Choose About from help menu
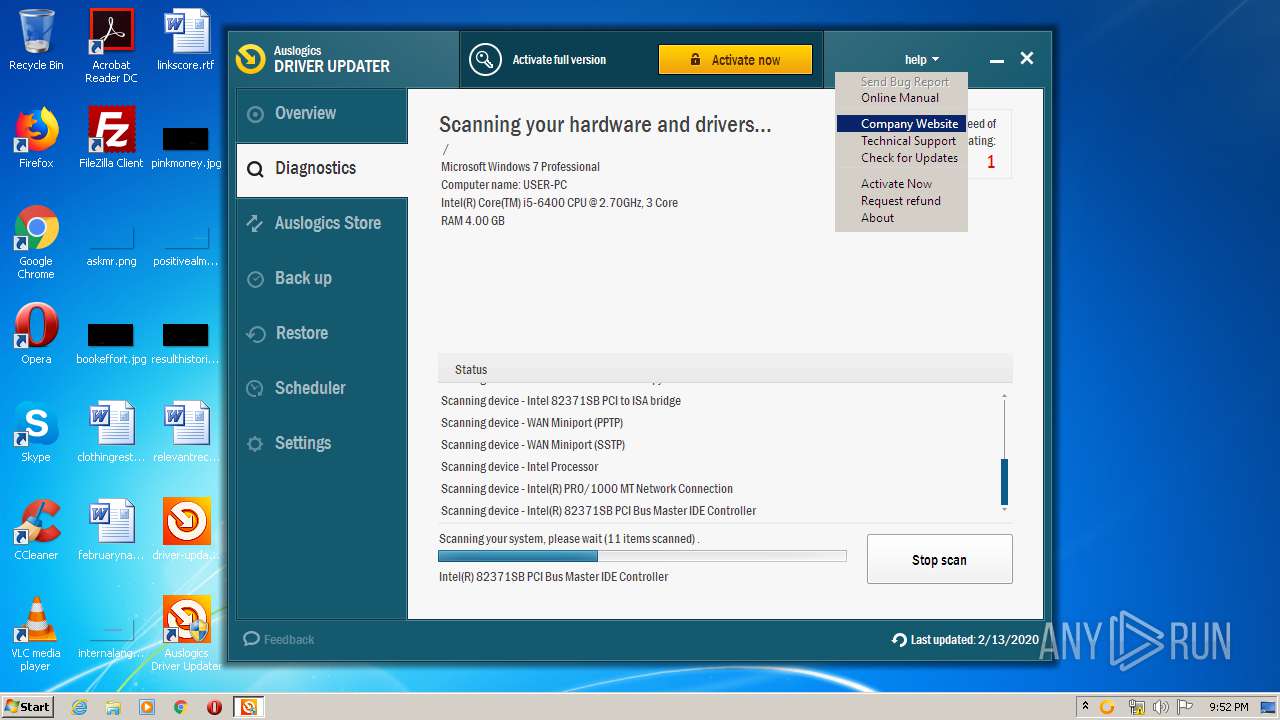 coord(900,218)
